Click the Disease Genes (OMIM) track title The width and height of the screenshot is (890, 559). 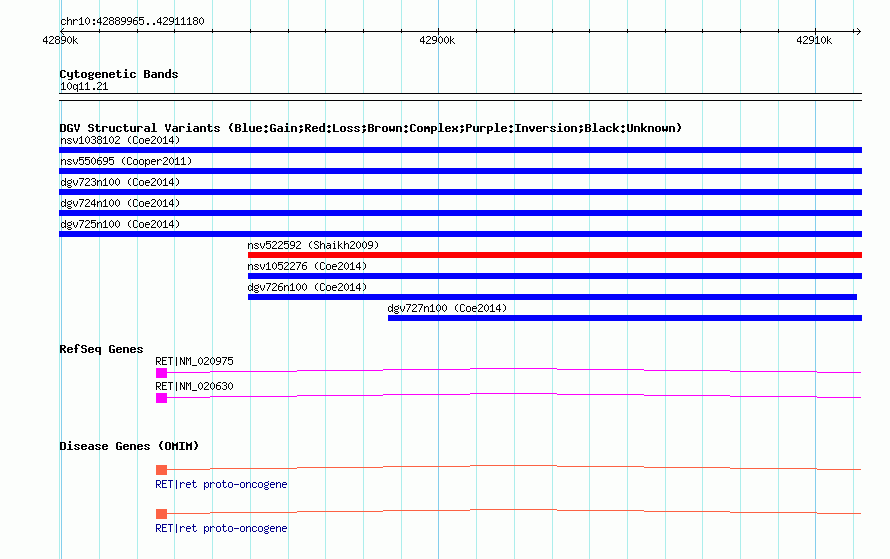(129, 446)
